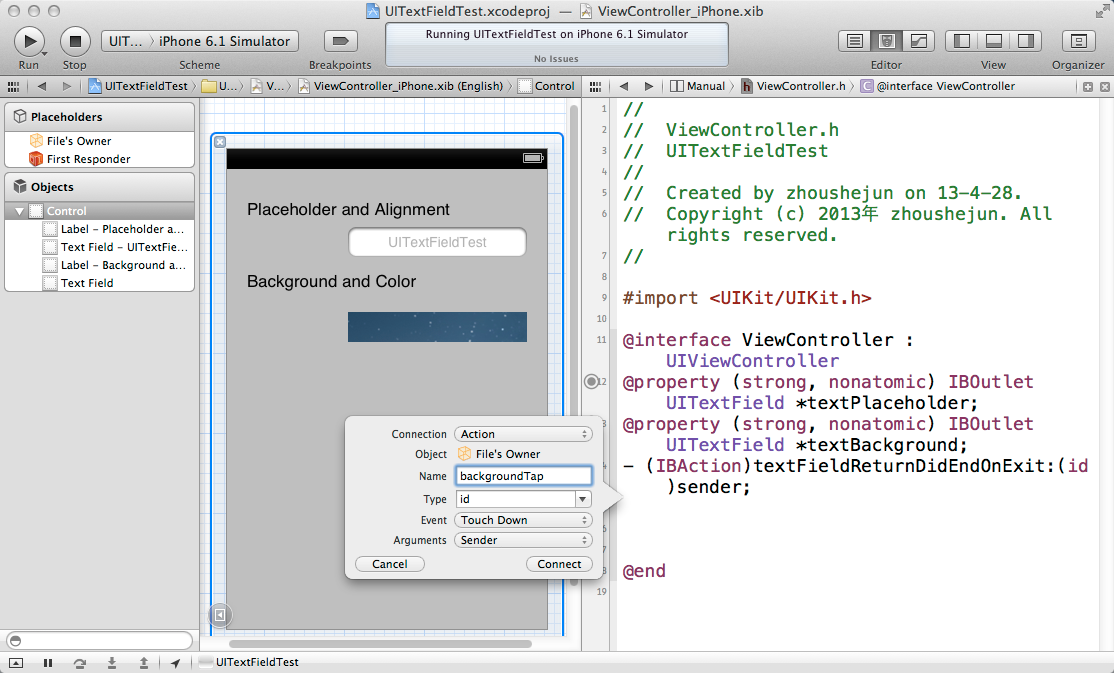The image size is (1114, 673).
Task: Click the Step Out debug icon
Action: tap(144, 662)
